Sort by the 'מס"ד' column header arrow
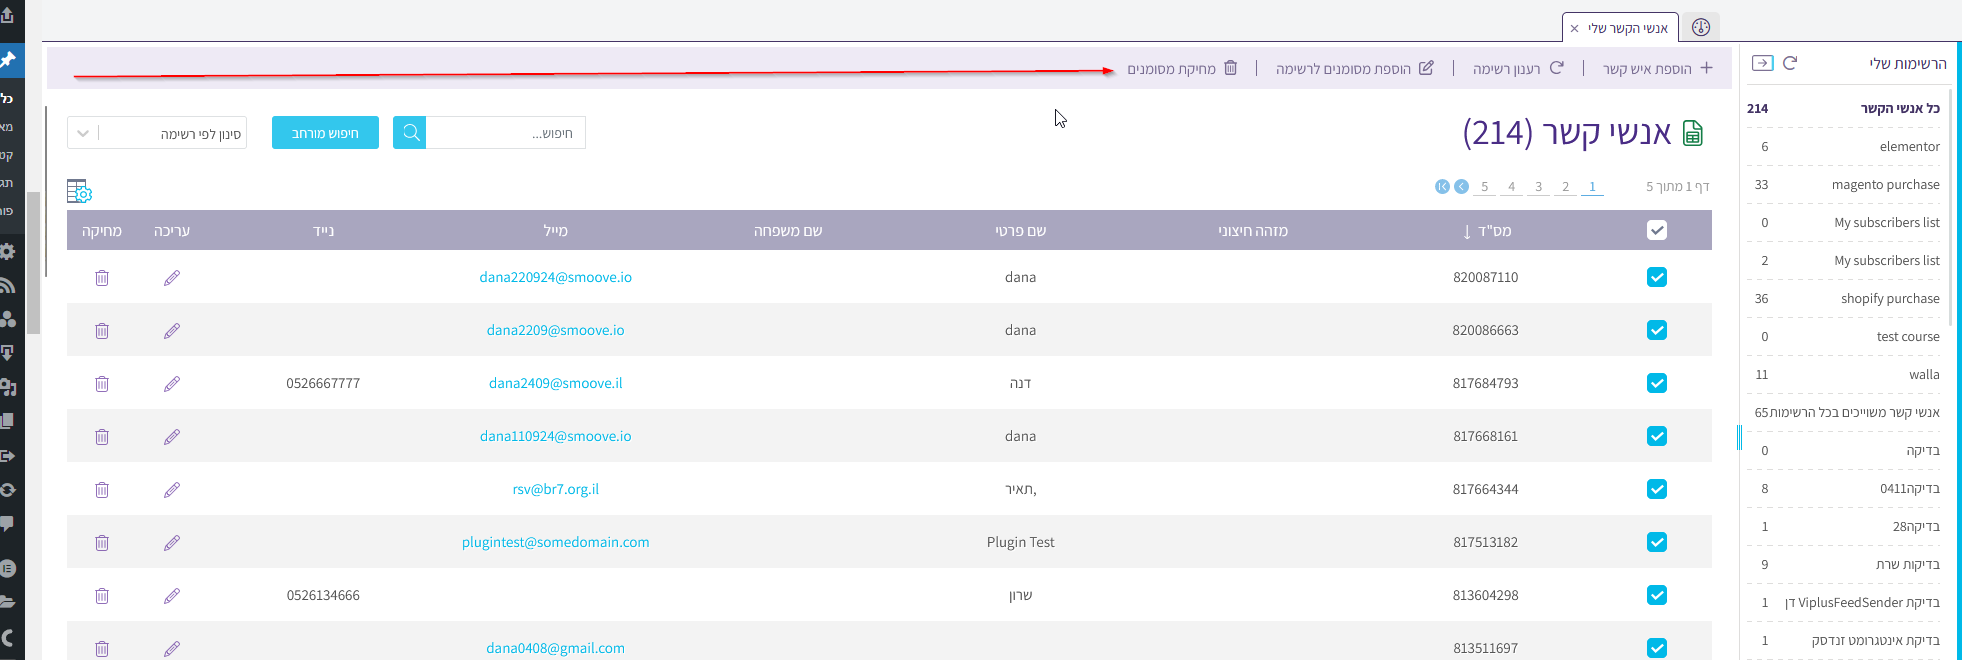This screenshot has width=1962, height=660. coord(1467,232)
